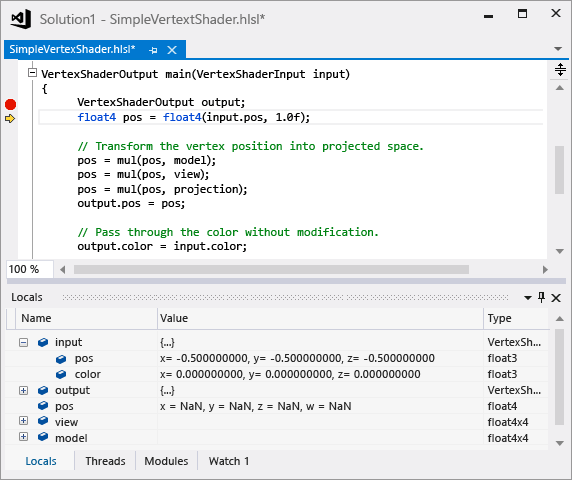Expand the view matrix node
Screen dimensions: 572x480
click(x=23, y=421)
